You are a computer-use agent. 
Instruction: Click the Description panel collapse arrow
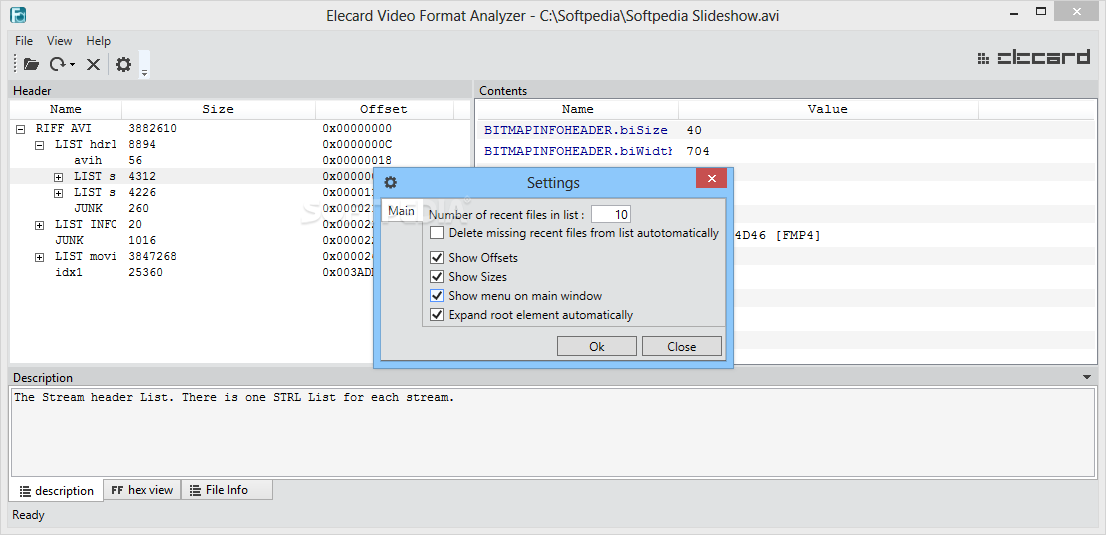(1087, 378)
